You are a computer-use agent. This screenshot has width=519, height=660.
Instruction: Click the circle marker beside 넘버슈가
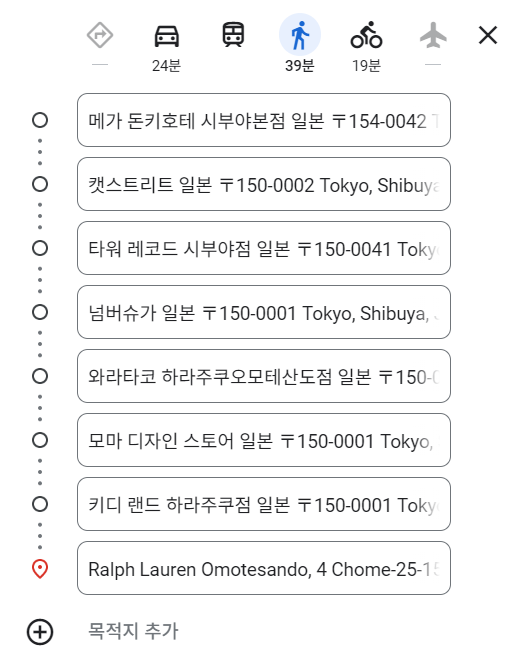(x=40, y=312)
